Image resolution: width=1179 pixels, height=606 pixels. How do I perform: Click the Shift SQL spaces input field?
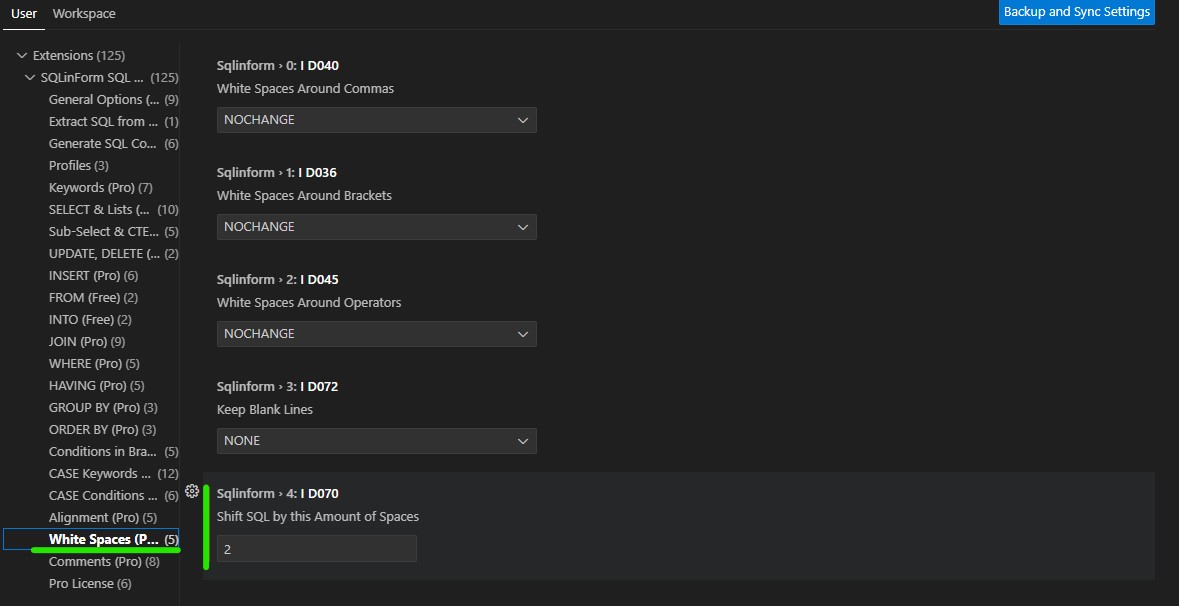(x=317, y=549)
